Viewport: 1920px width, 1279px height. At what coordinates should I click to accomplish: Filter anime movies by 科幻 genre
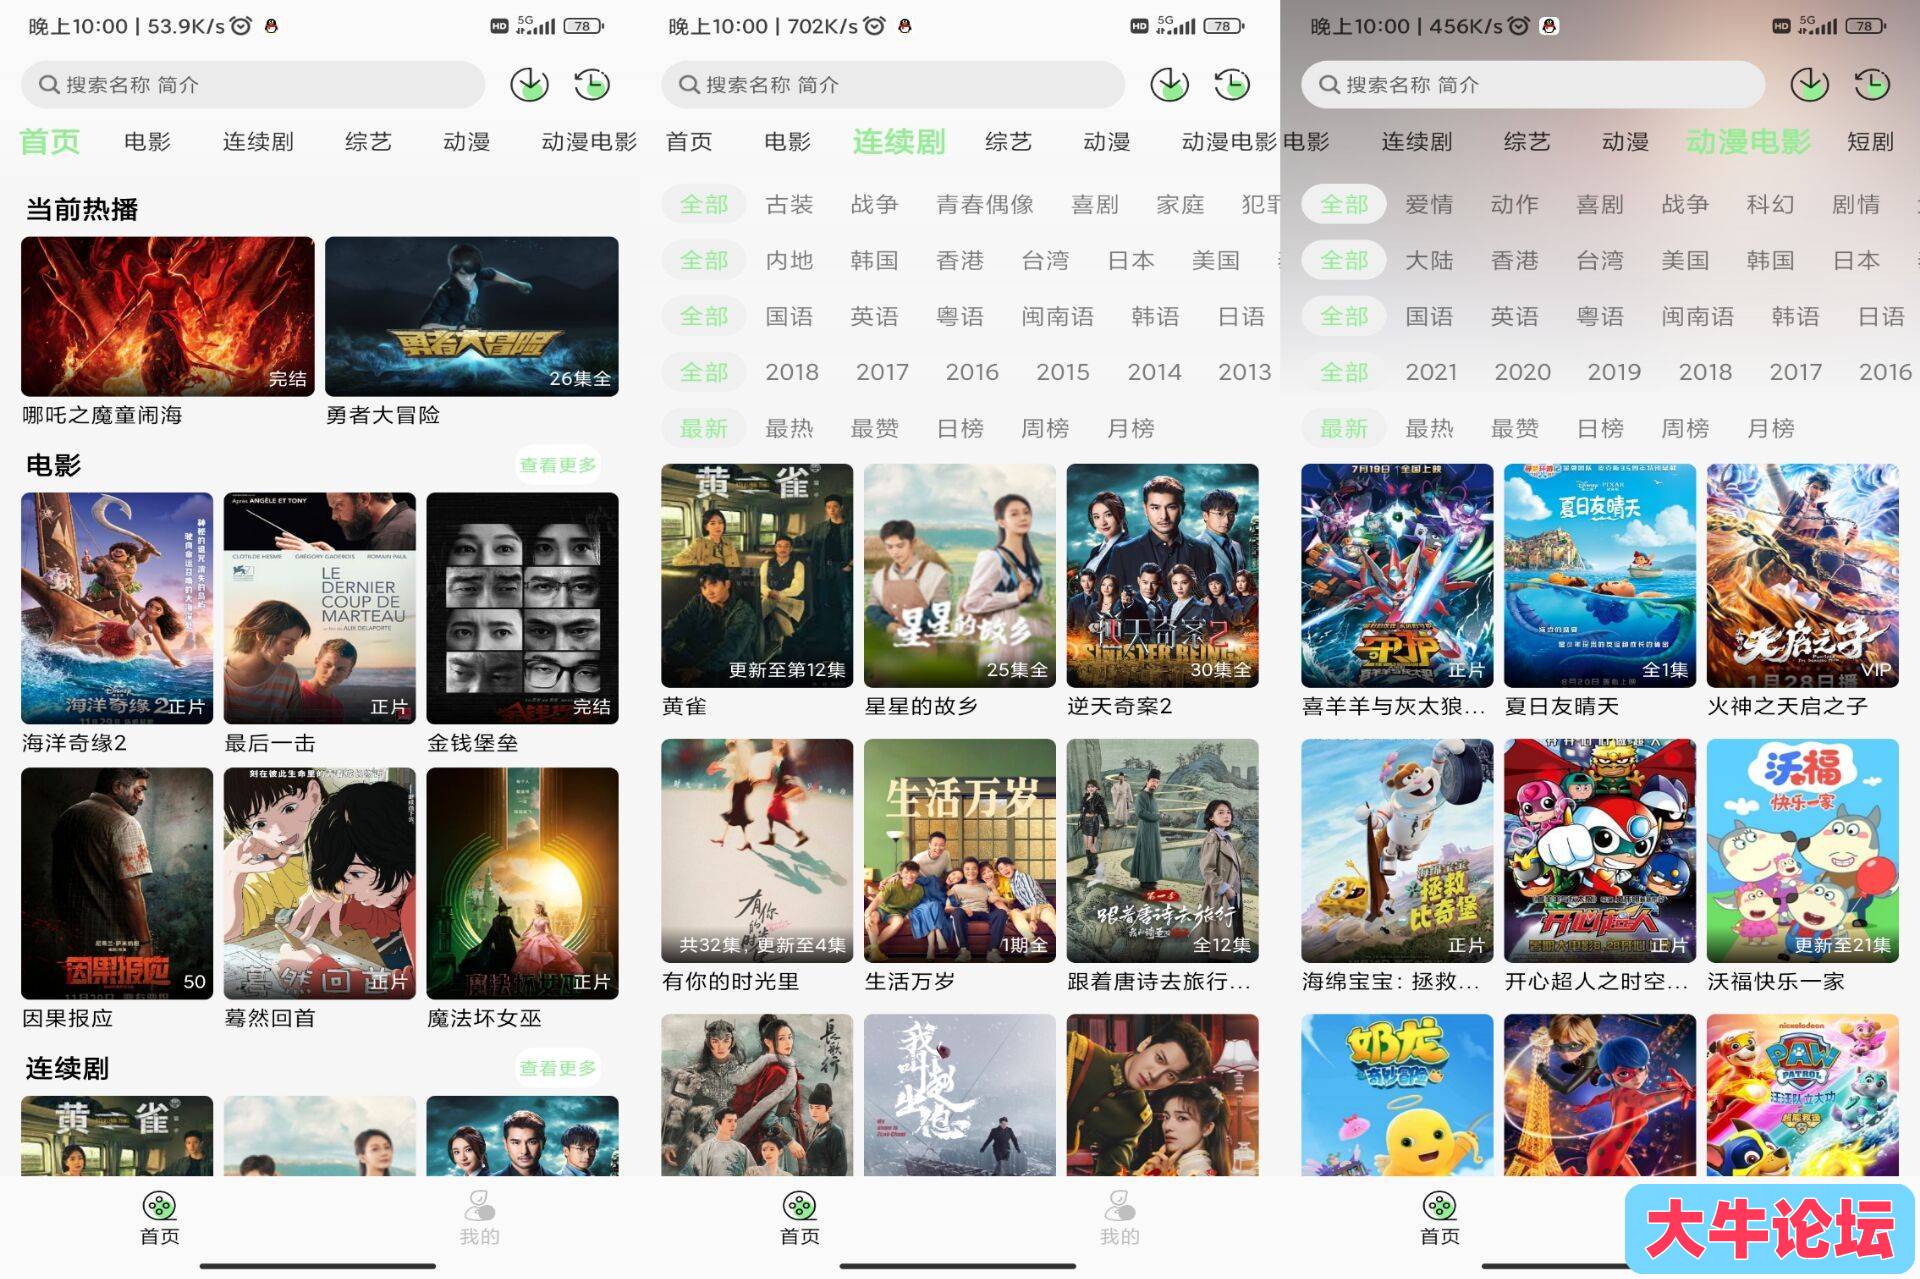pyautogui.click(x=1770, y=204)
